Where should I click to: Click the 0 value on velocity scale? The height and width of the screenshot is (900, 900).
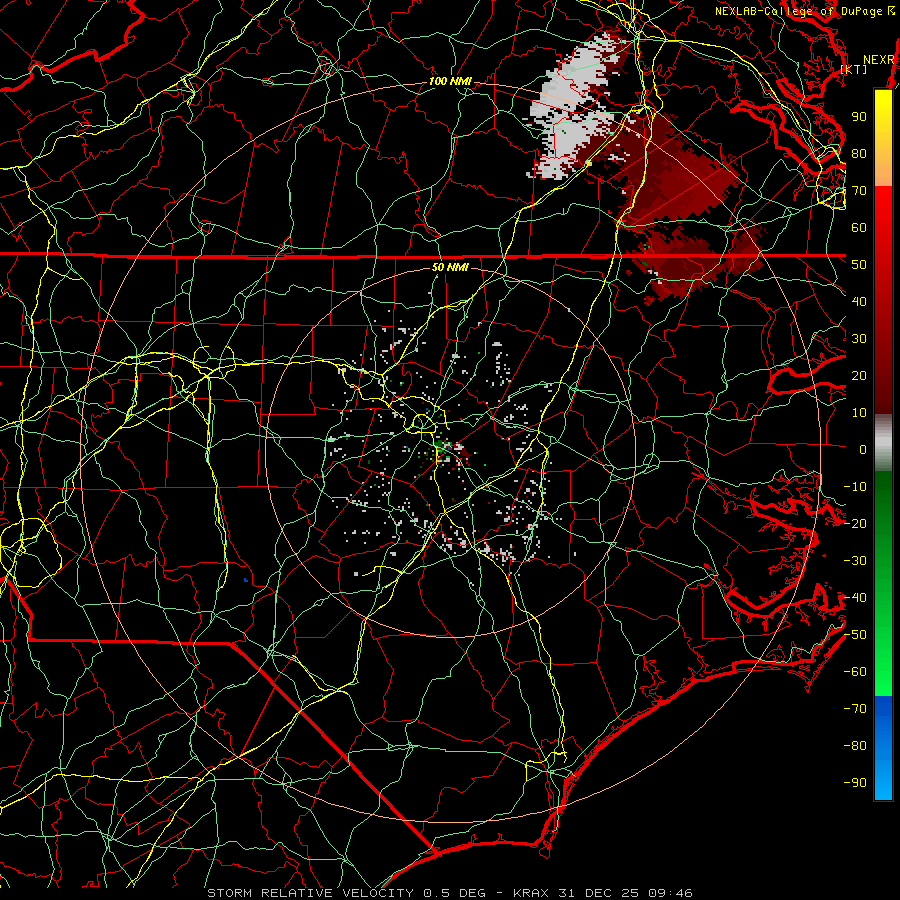coord(863,450)
